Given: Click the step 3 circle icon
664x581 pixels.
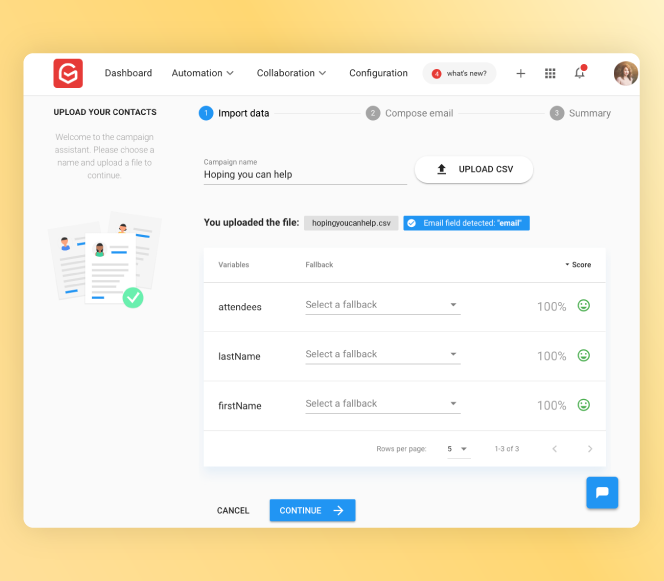Looking at the screenshot, I should pos(556,113).
